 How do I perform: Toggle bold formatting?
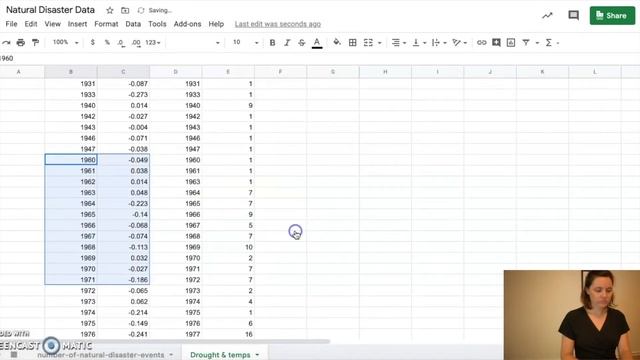click(272, 42)
